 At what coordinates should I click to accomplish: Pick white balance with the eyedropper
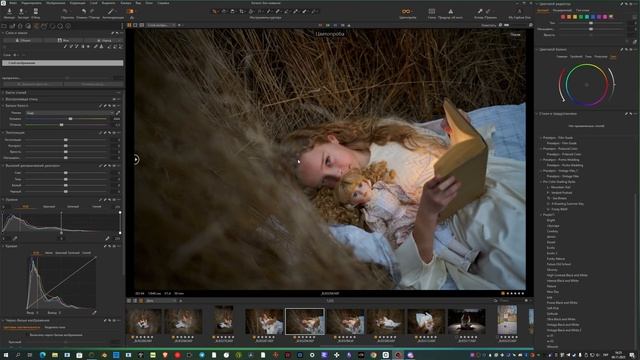pos(118,113)
